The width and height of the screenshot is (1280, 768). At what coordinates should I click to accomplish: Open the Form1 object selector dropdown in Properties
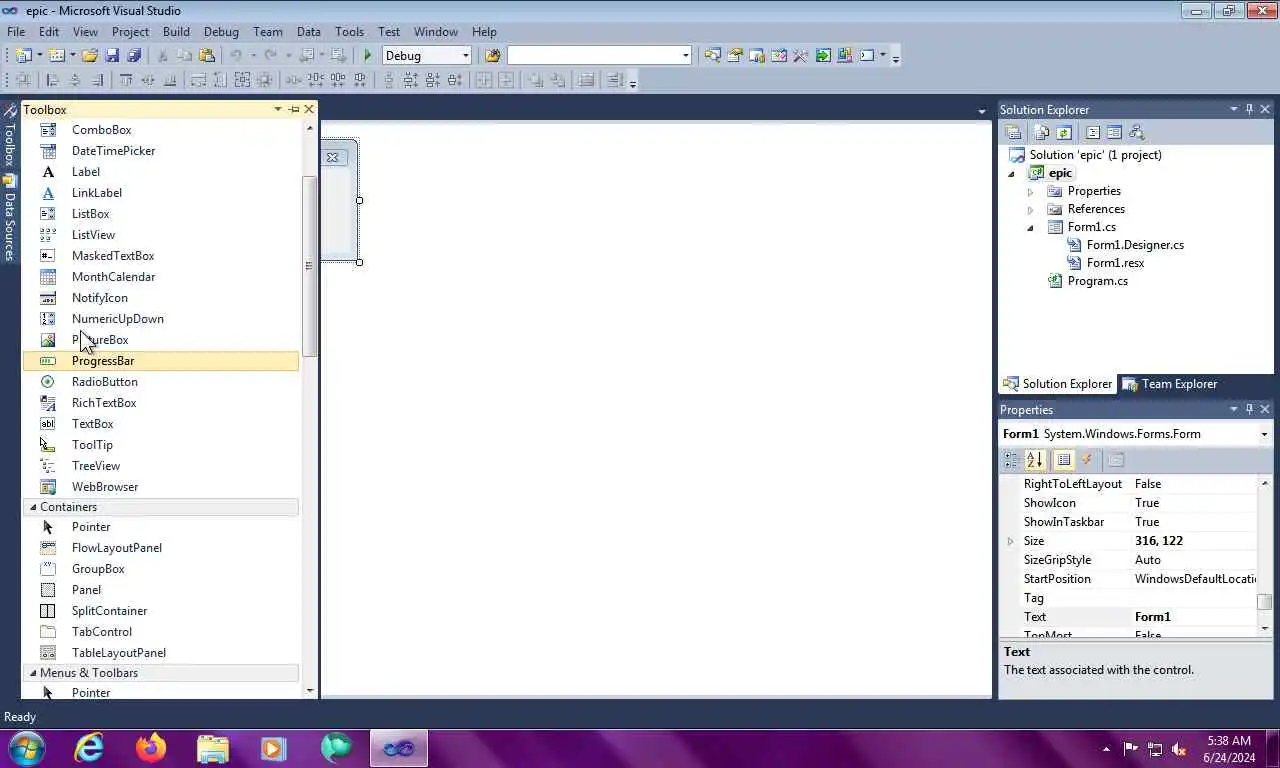click(x=1264, y=434)
